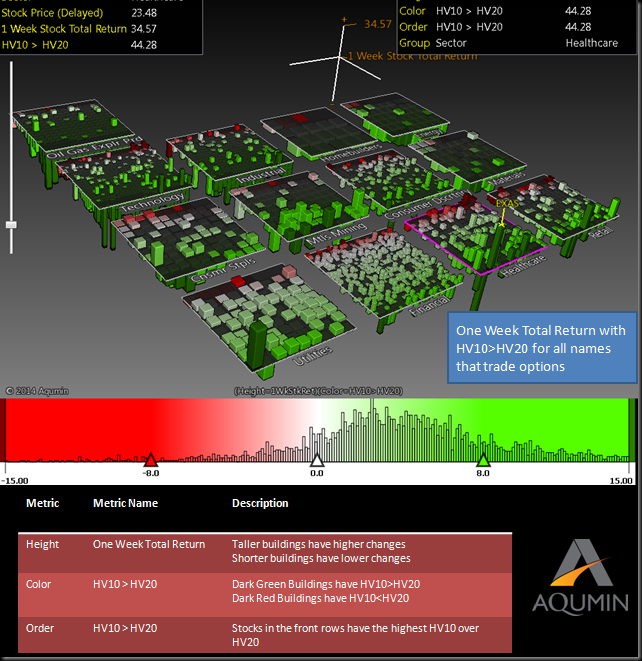Image resolution: width=642 pixels, height=661 pixels.
Task: Click the Order metric table row
Action: pos(265,635)
